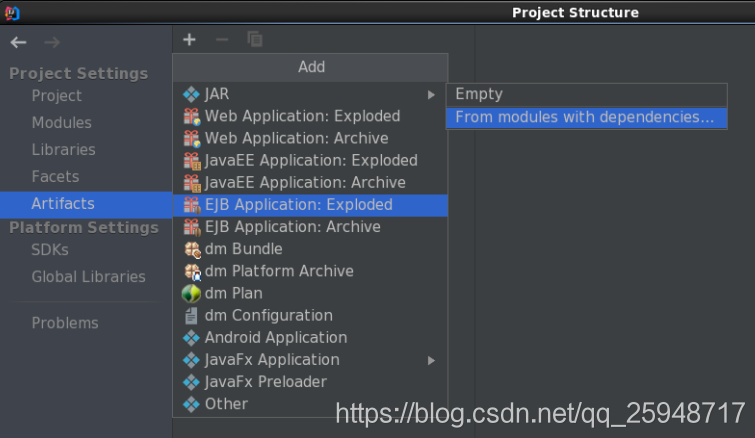Viewport: 755px width, 438px height.
Task: Choose Android Application artifact type
Action: pyautogui.click(x=310, y=337)
